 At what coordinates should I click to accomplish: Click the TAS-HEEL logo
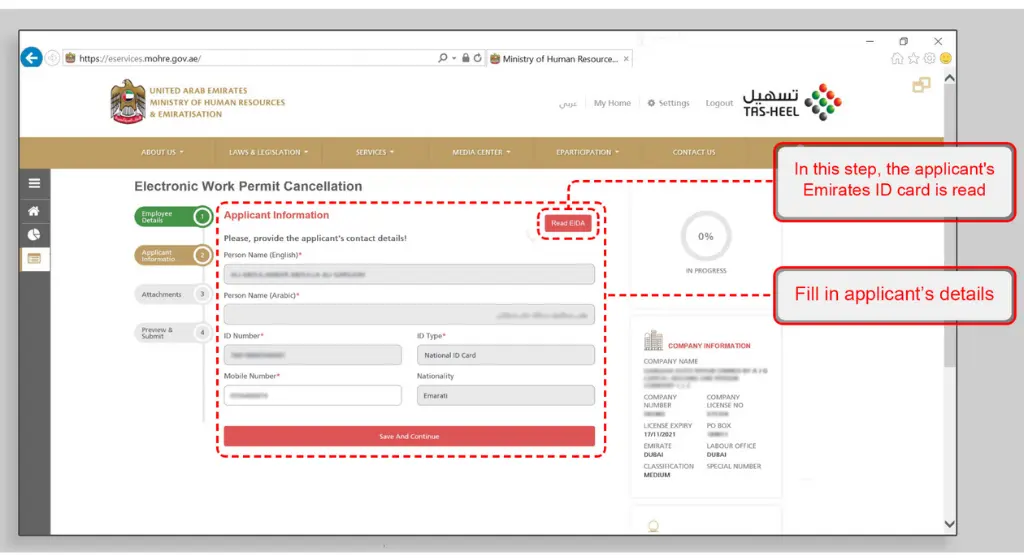792,103
